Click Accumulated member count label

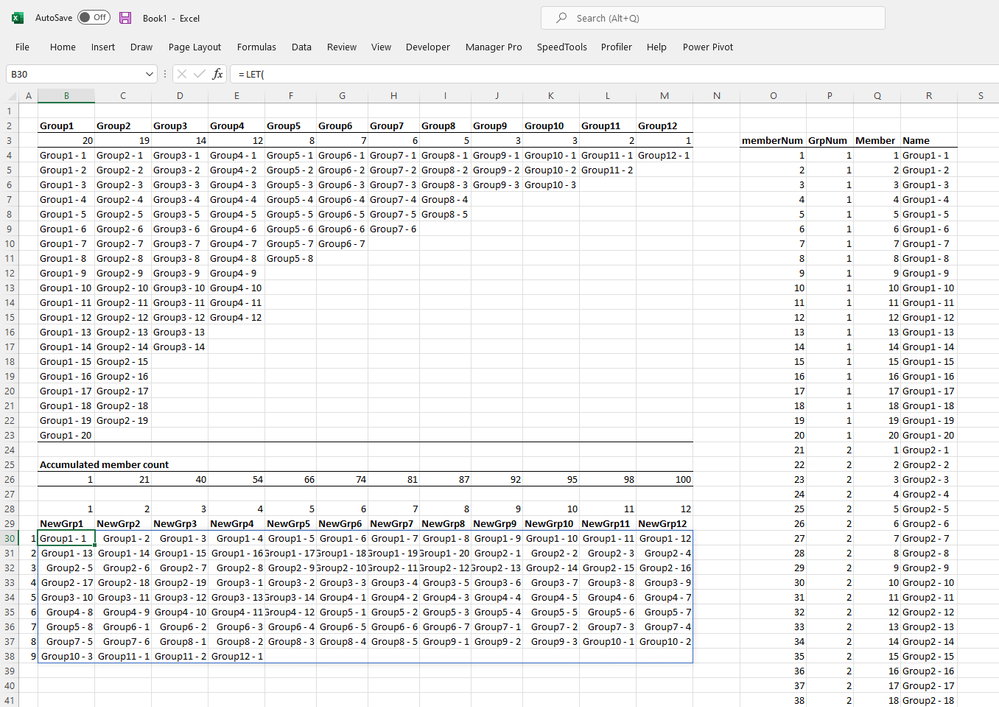click(x=104, y=465)
